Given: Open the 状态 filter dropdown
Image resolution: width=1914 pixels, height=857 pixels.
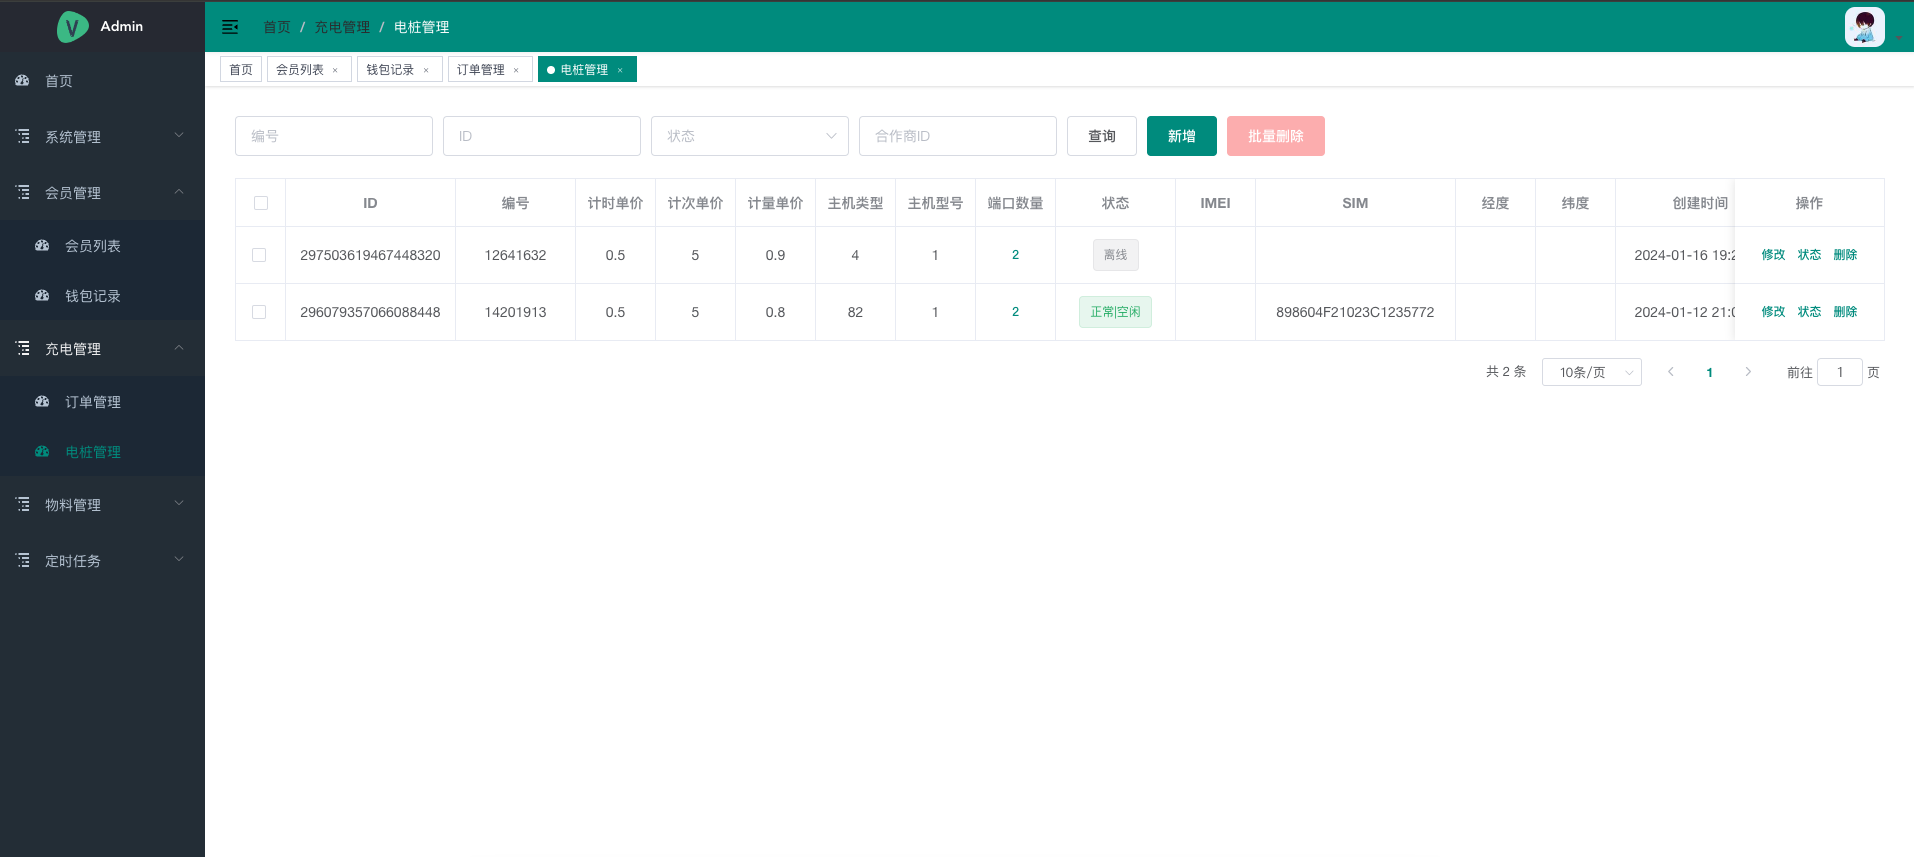Looking at the screenshot, I should point(749,136).
